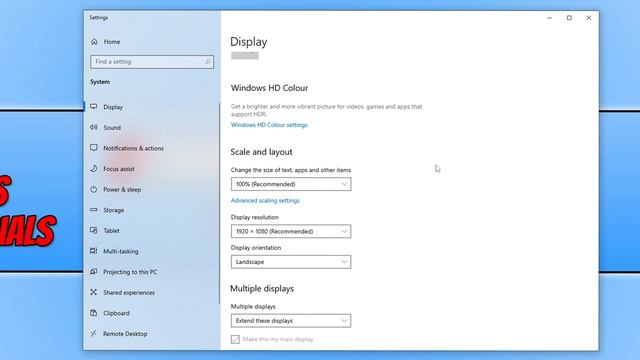The height and width of the screenshot is (360, 640).
Task: Maximize the Settings window
Action: click(569, 18)
